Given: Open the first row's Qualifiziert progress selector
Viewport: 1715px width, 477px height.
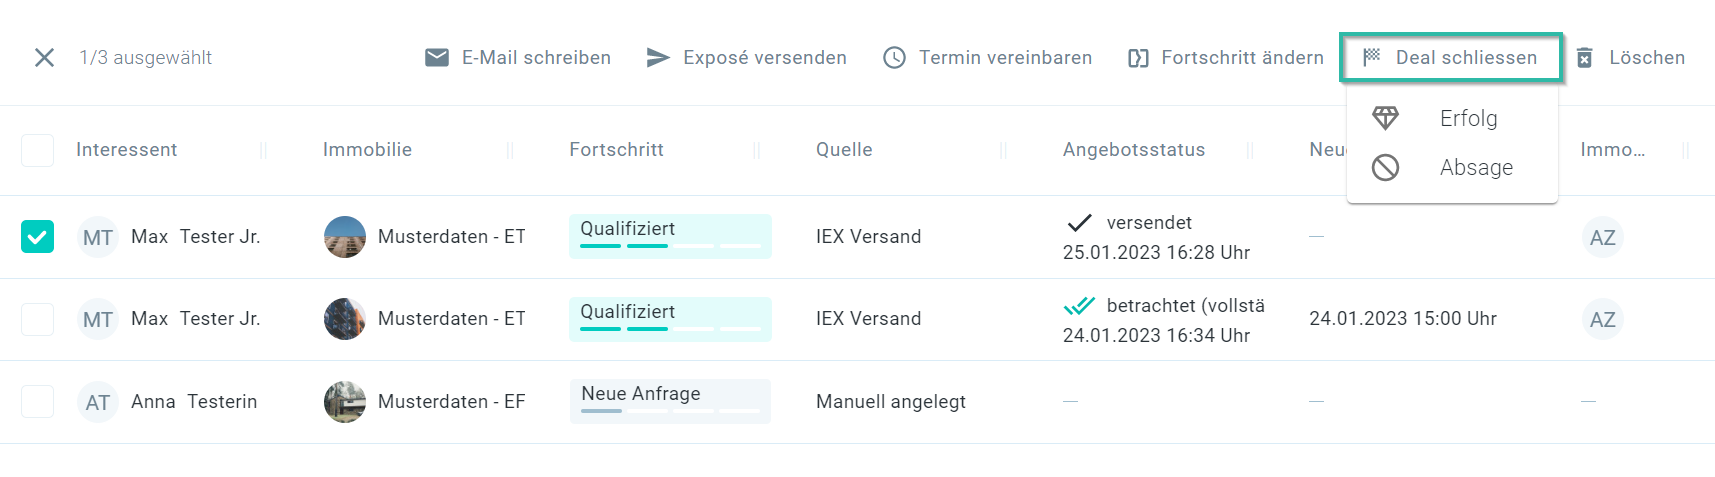Looking at the screenshot, I should point(670,236).
